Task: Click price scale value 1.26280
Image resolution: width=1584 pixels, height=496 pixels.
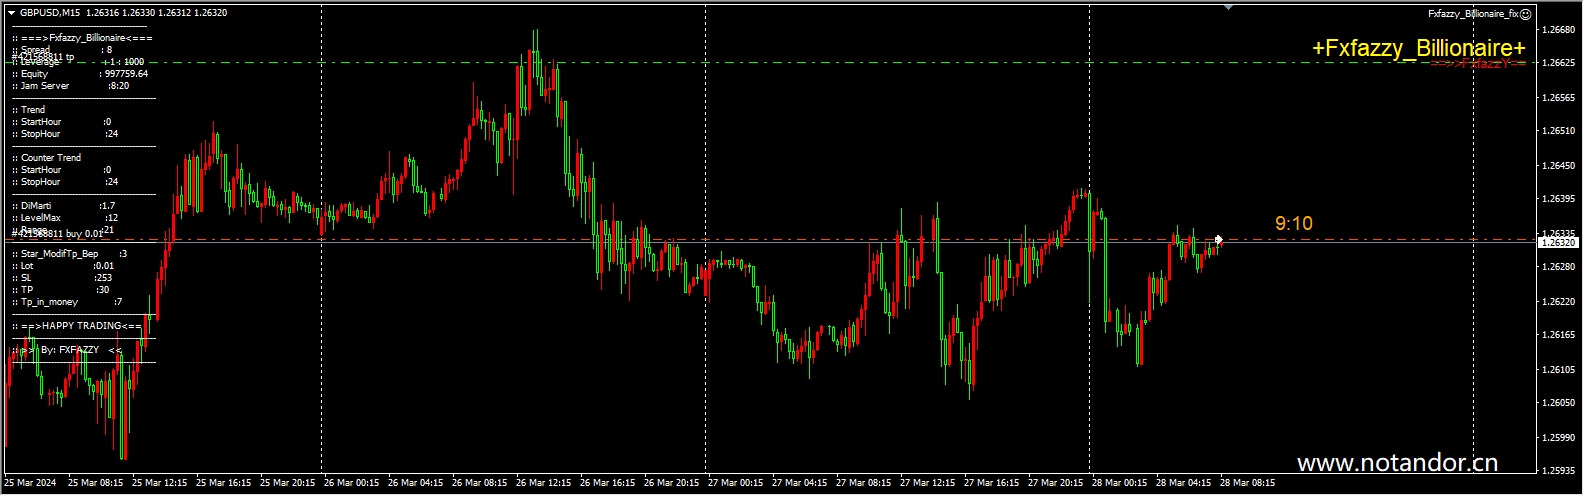Action: point(1560,267)
